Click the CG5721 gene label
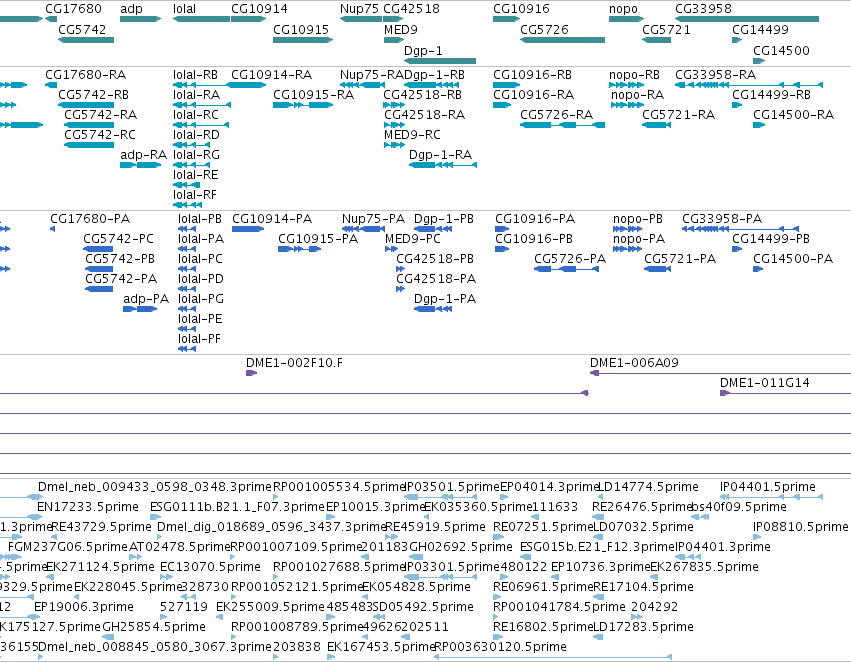The height and width of the screenshot is (662, 851). click(x=666, y=29)
